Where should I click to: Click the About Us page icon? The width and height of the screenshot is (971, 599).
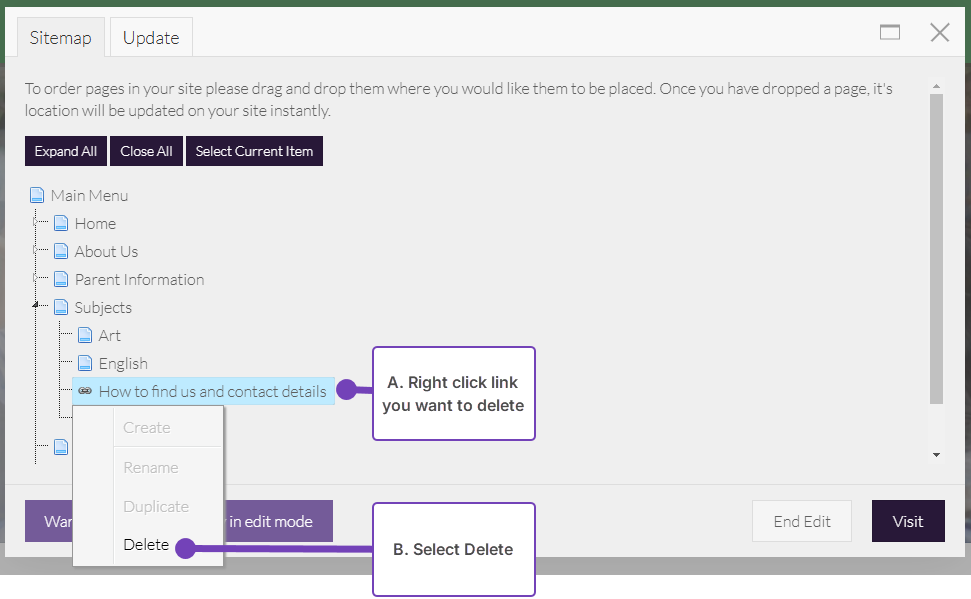pos(61,252)
